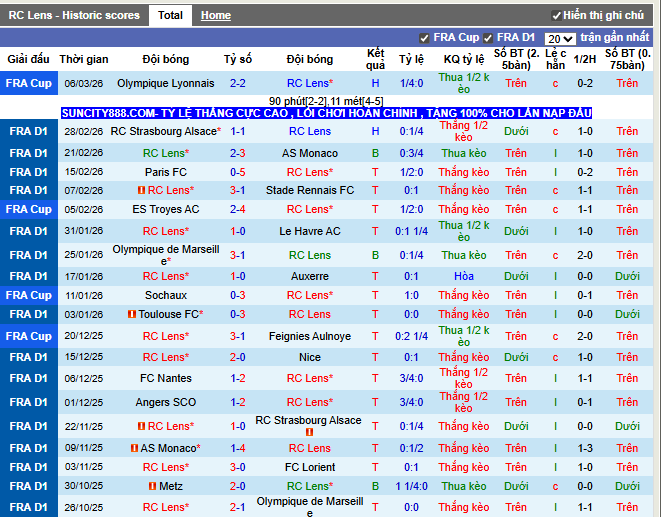Image resolution: width=661 pixels, height=517 pixels.
Task: Click the 2-4 score of ES Troyes match
Action: (238, 209)
